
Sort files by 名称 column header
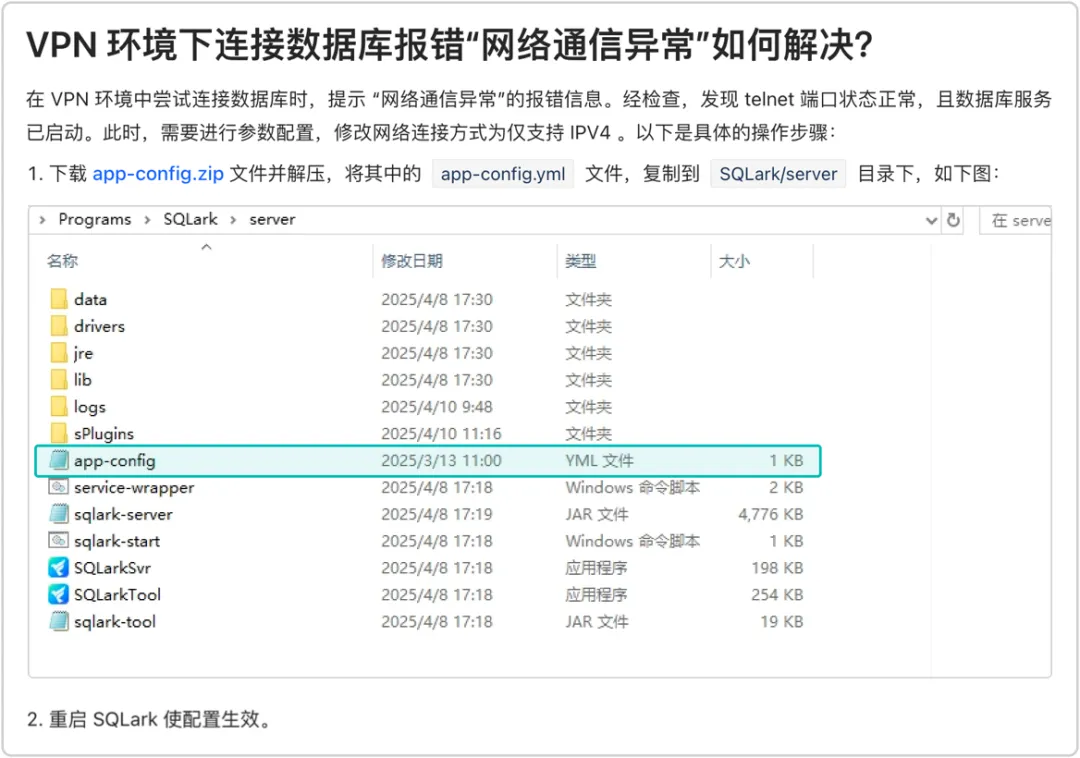(x=63, y=261)
